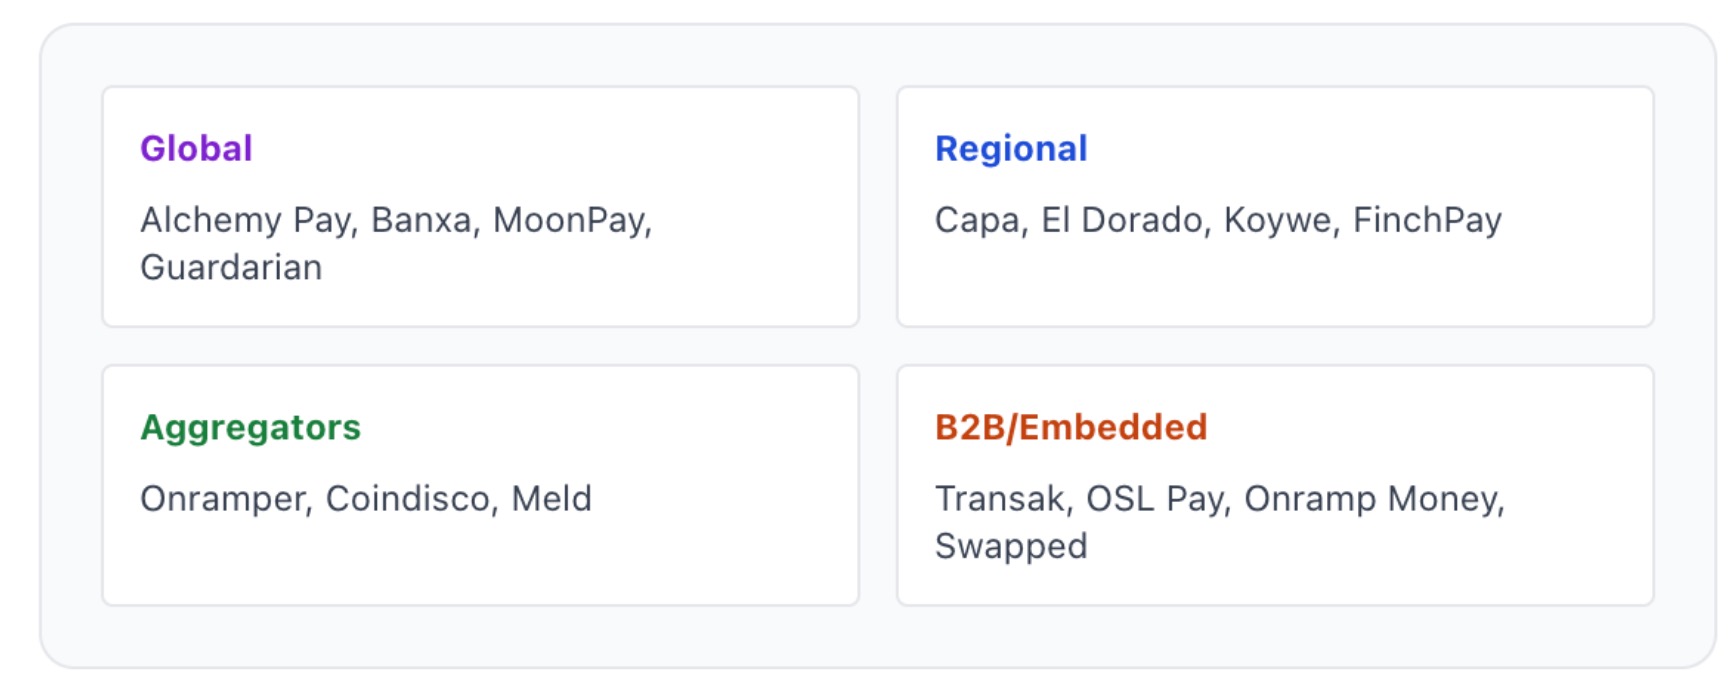The width and height of the screenshot is (1736, 692).
Task: Select the green Aggregators heading
Action: point(250,427)
